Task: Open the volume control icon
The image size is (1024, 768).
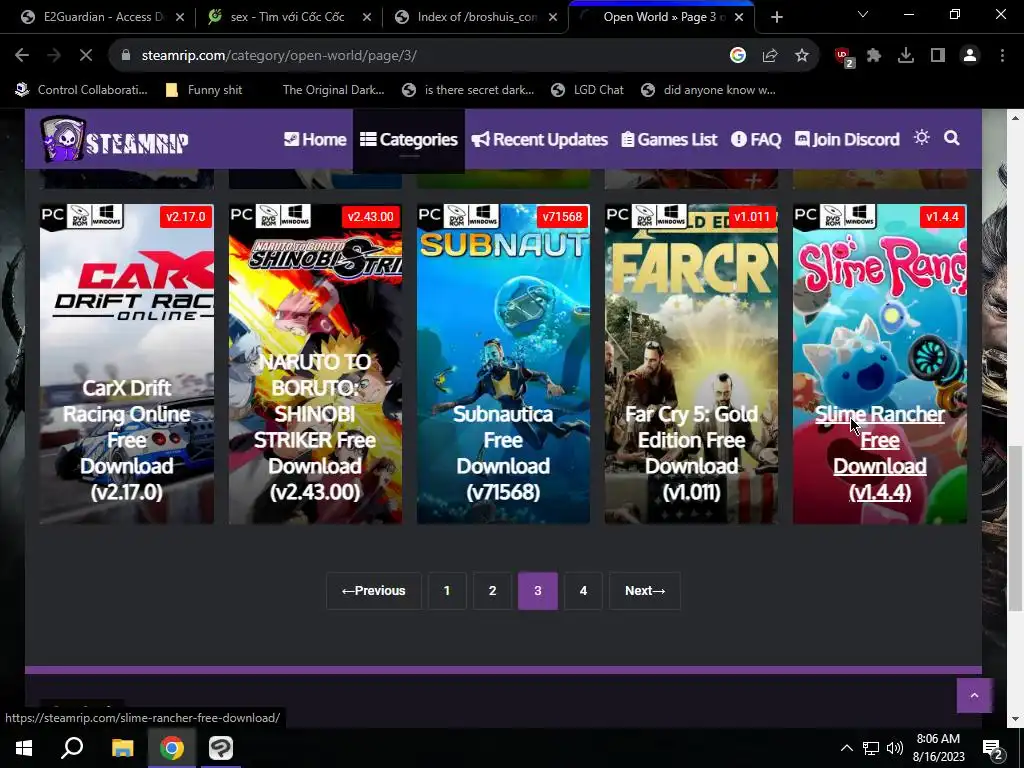Action: click(x=895, y=748)
